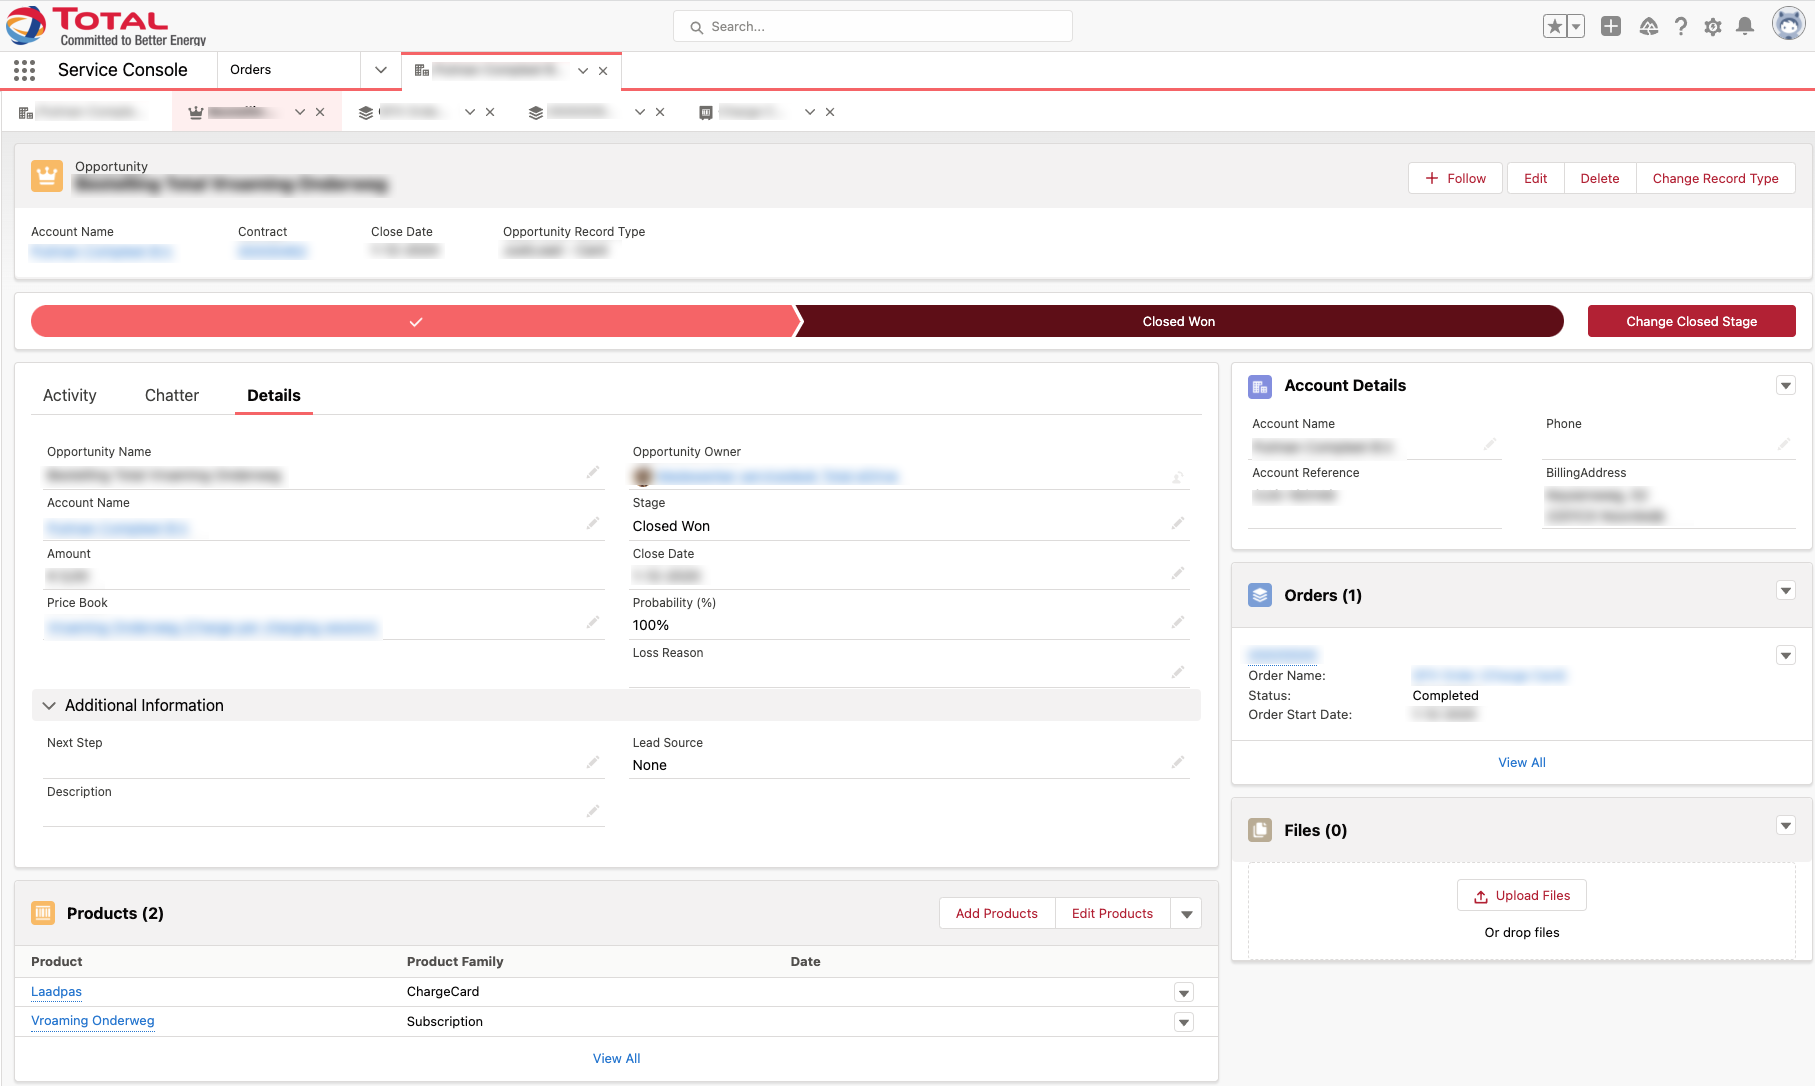The width and height of the screenshot is (1815, 1086).
Task: Open the Products more actions dropdown
Action: click(1187, 914)
